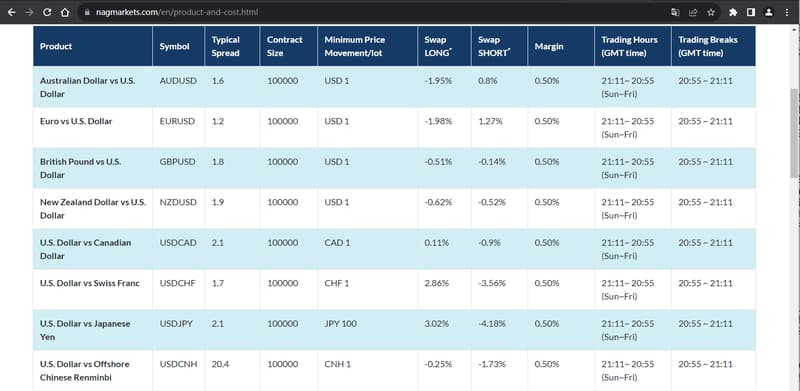Reload the page with refresh icon

tap(47, 12)
